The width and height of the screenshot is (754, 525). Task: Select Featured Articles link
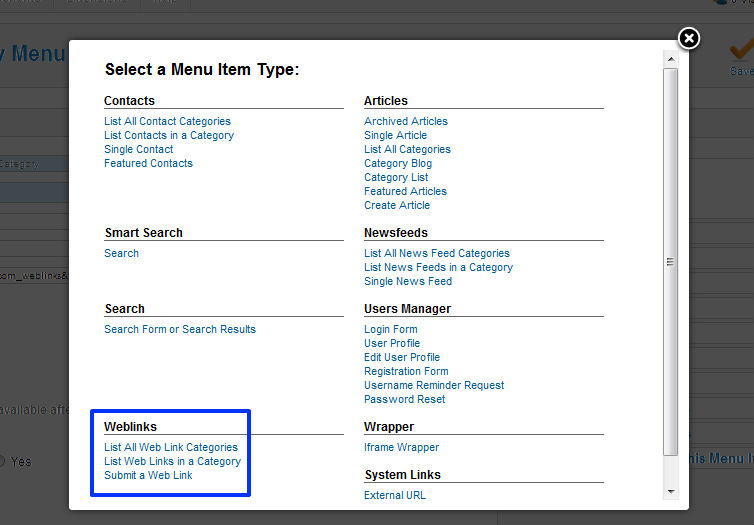pos(405,191)
